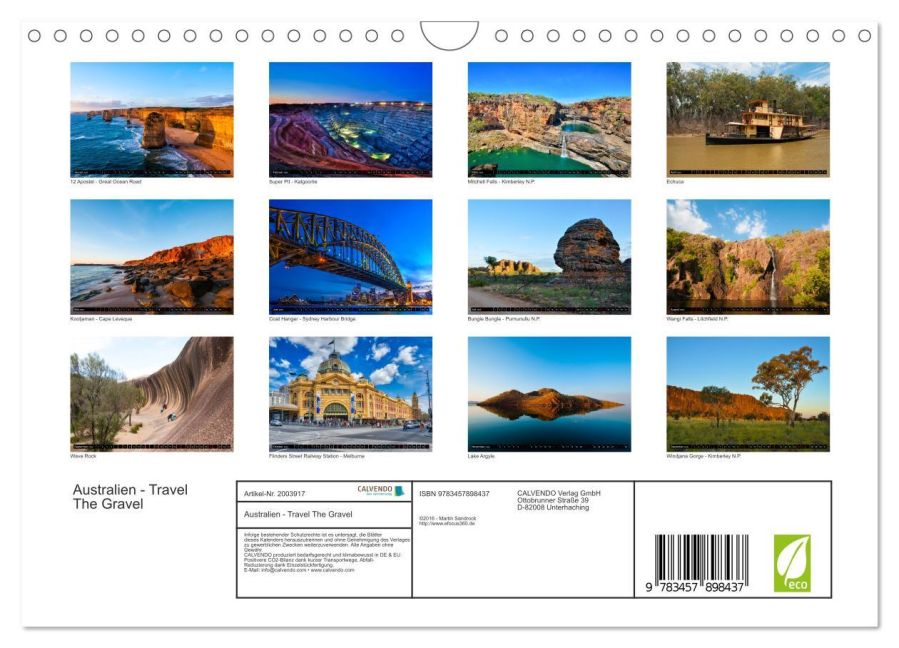Select the Super Pit Kalgoorlie photo
Screen dimensions: 899x648
[350, 119]
